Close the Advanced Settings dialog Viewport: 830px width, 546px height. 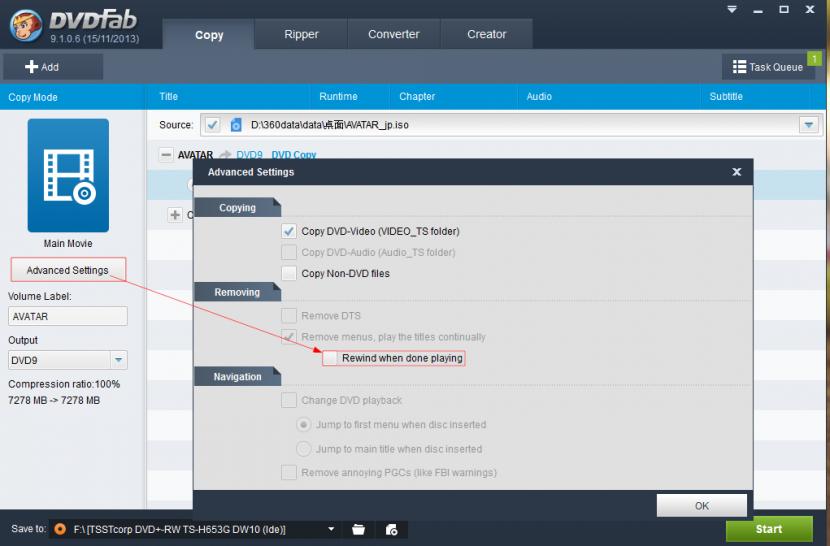point(736,172)
